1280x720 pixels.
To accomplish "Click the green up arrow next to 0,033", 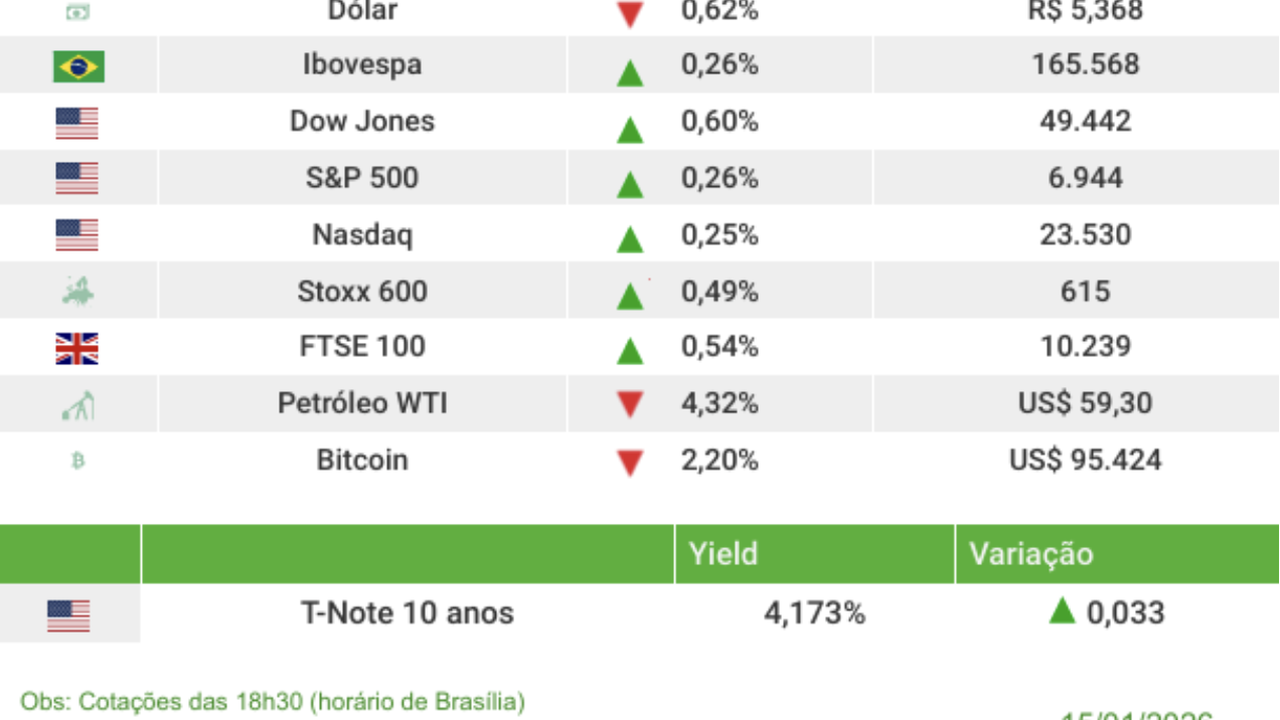I will (x=1062, y=610).
